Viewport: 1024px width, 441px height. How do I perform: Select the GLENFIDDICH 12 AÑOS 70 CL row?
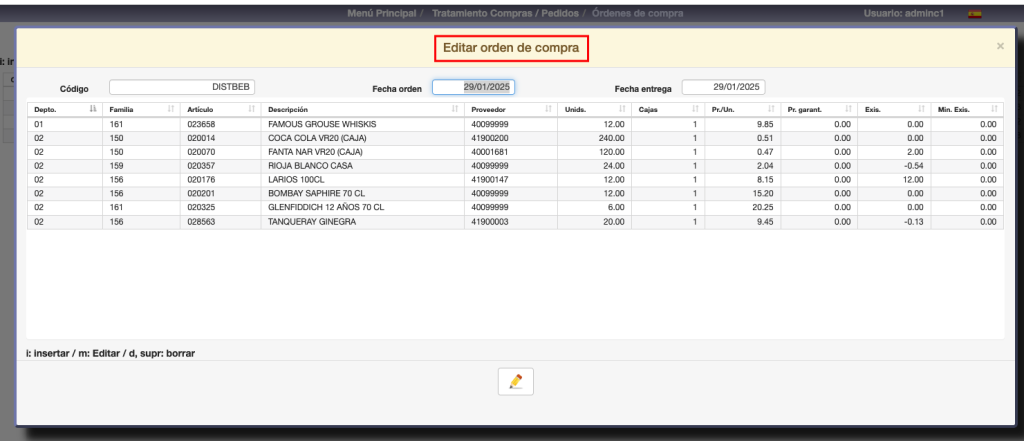(x=515, y=208)
